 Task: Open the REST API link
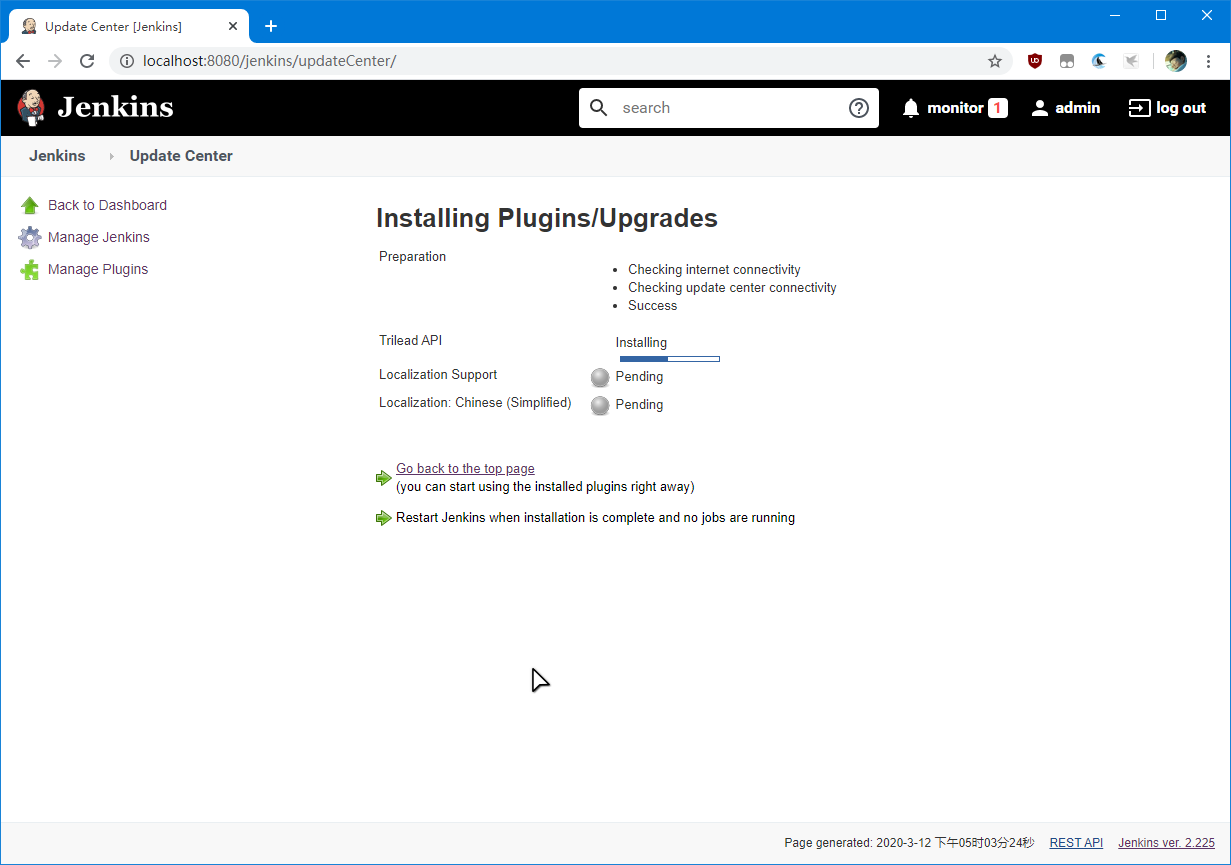coord(1076,843)
